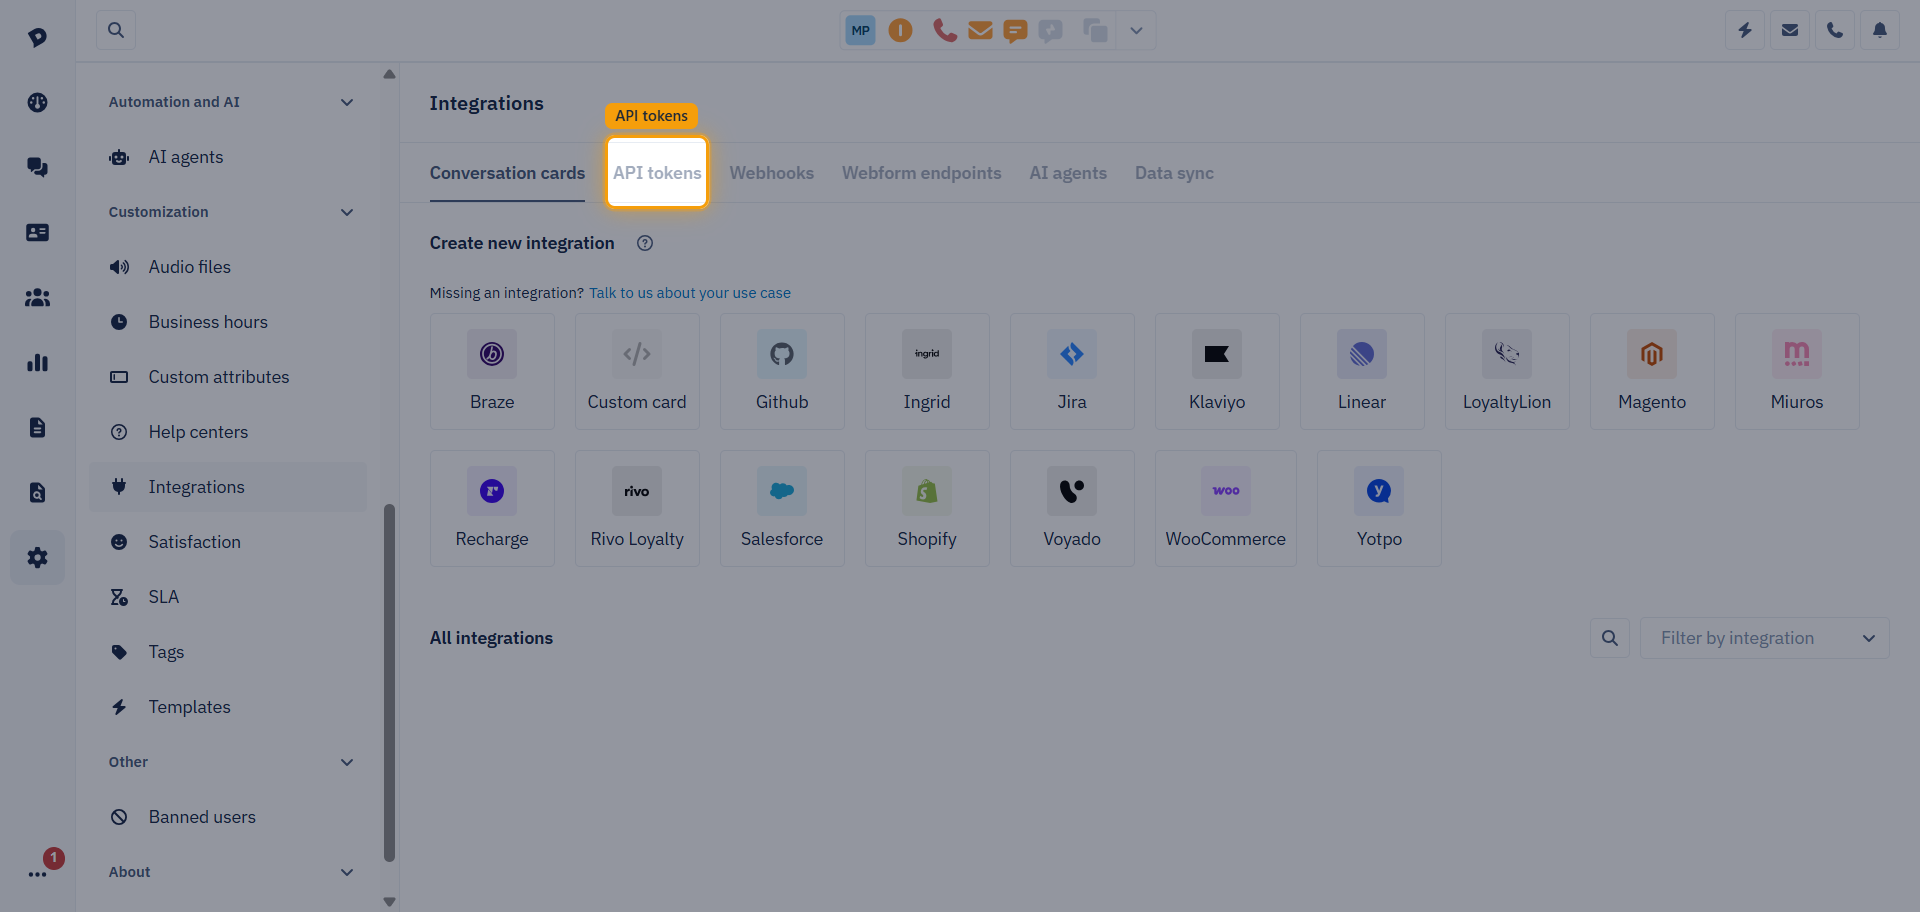The image size is (1920, 913).
Task: Open conversations chat icon in left rail
Action: coord(38,167)
